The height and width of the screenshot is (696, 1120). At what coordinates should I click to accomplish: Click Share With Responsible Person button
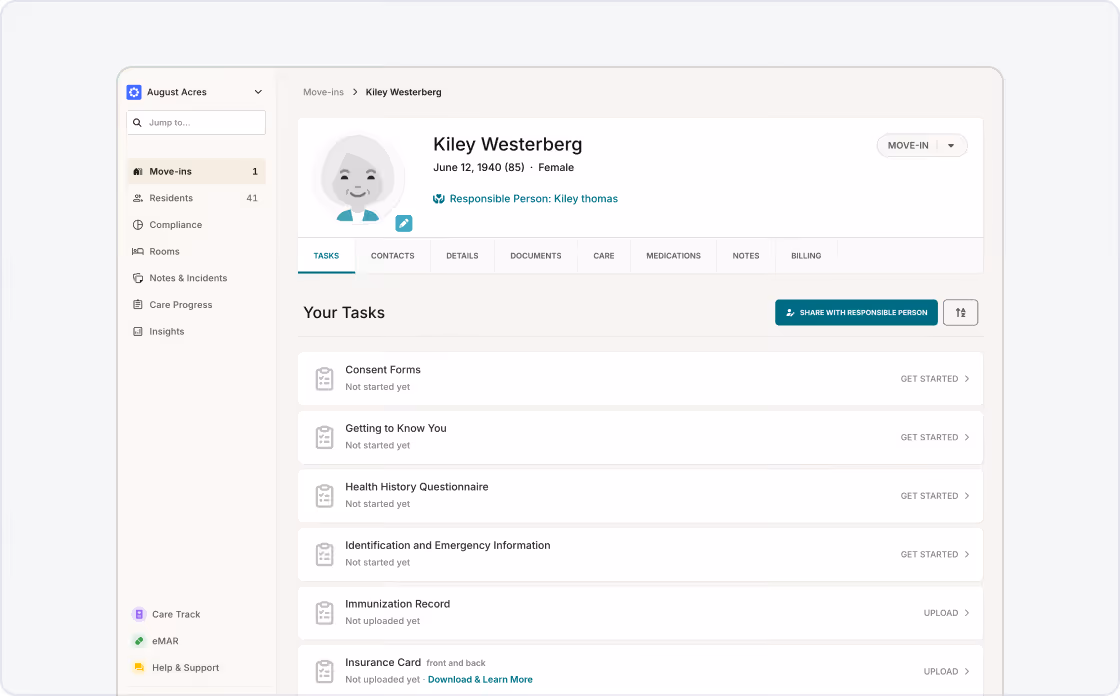[x=856, y=312]
